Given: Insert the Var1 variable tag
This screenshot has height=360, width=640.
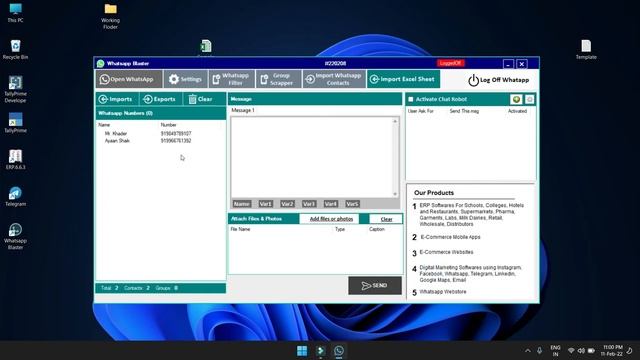Looking at the screenshot, I should click(x=266, y=204).
